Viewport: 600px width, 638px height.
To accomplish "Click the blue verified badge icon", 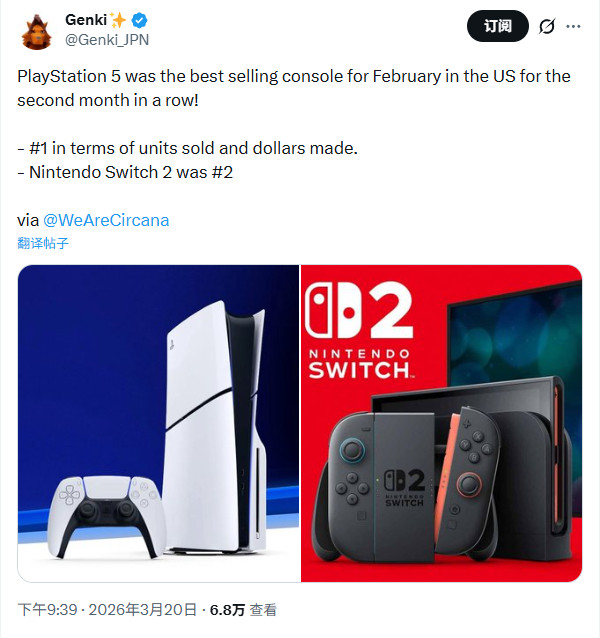I will pyautogui.click(x=140, y=20).
